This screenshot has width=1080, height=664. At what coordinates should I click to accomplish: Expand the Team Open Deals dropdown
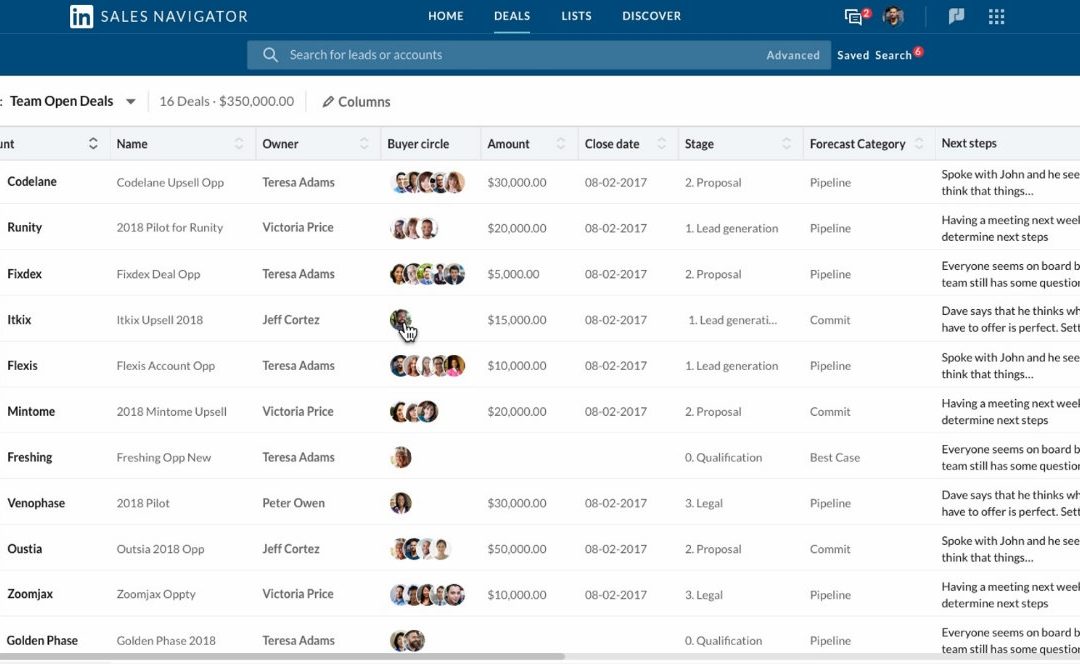tap(130, 102)
